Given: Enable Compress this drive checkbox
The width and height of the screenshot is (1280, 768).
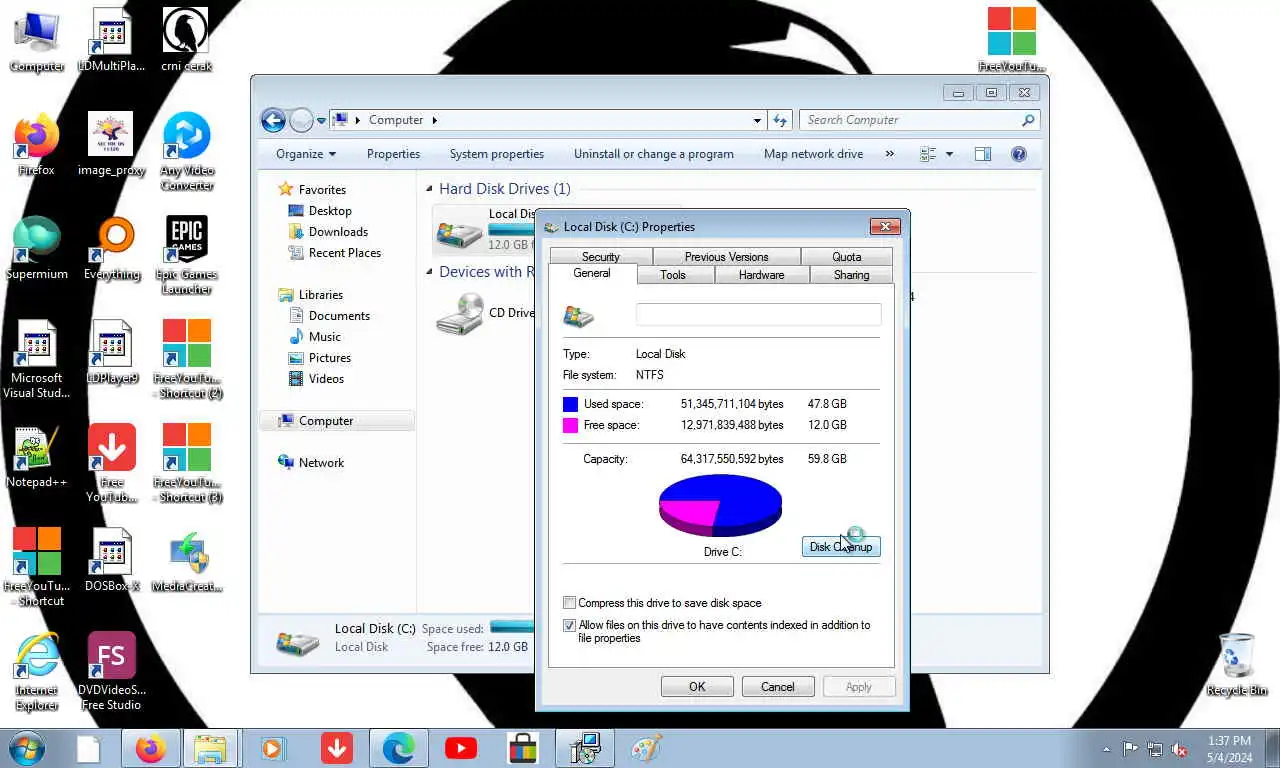Looking at the screenshot, I should [570, 603].
